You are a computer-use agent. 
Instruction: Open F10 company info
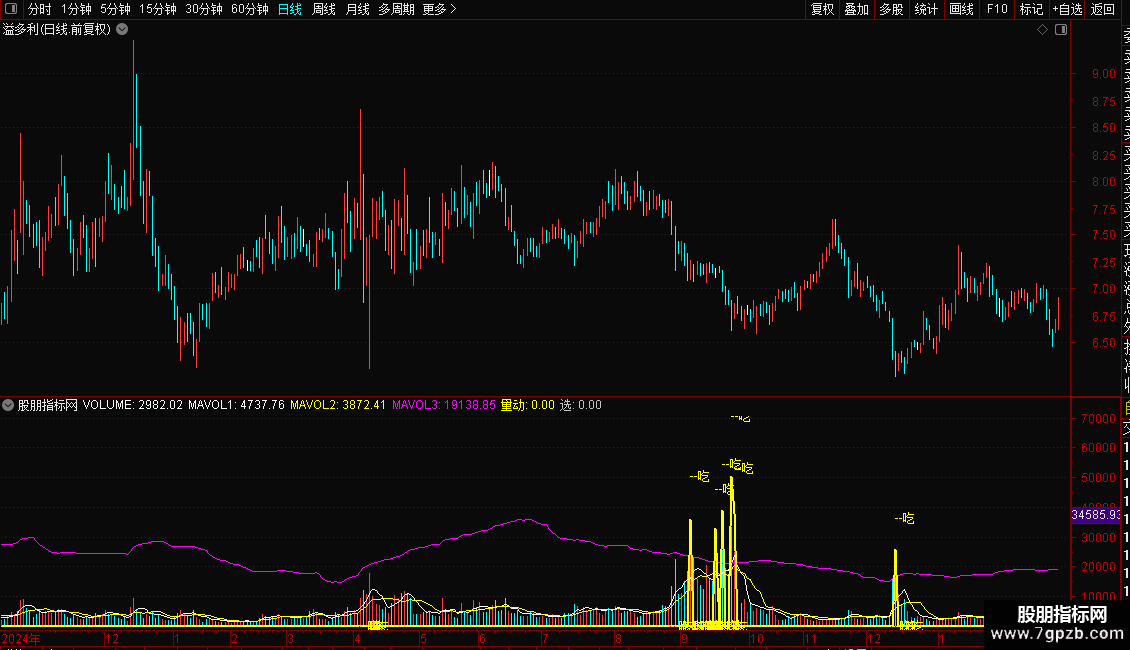[997, 9]
